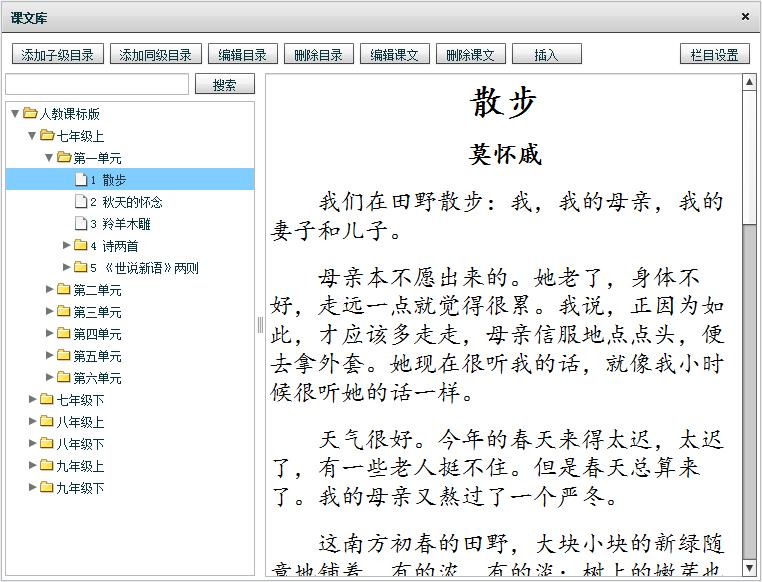Click the document icon beside 羚羊木雕
This screenshot has height=582, width=762.
(81, 224)
